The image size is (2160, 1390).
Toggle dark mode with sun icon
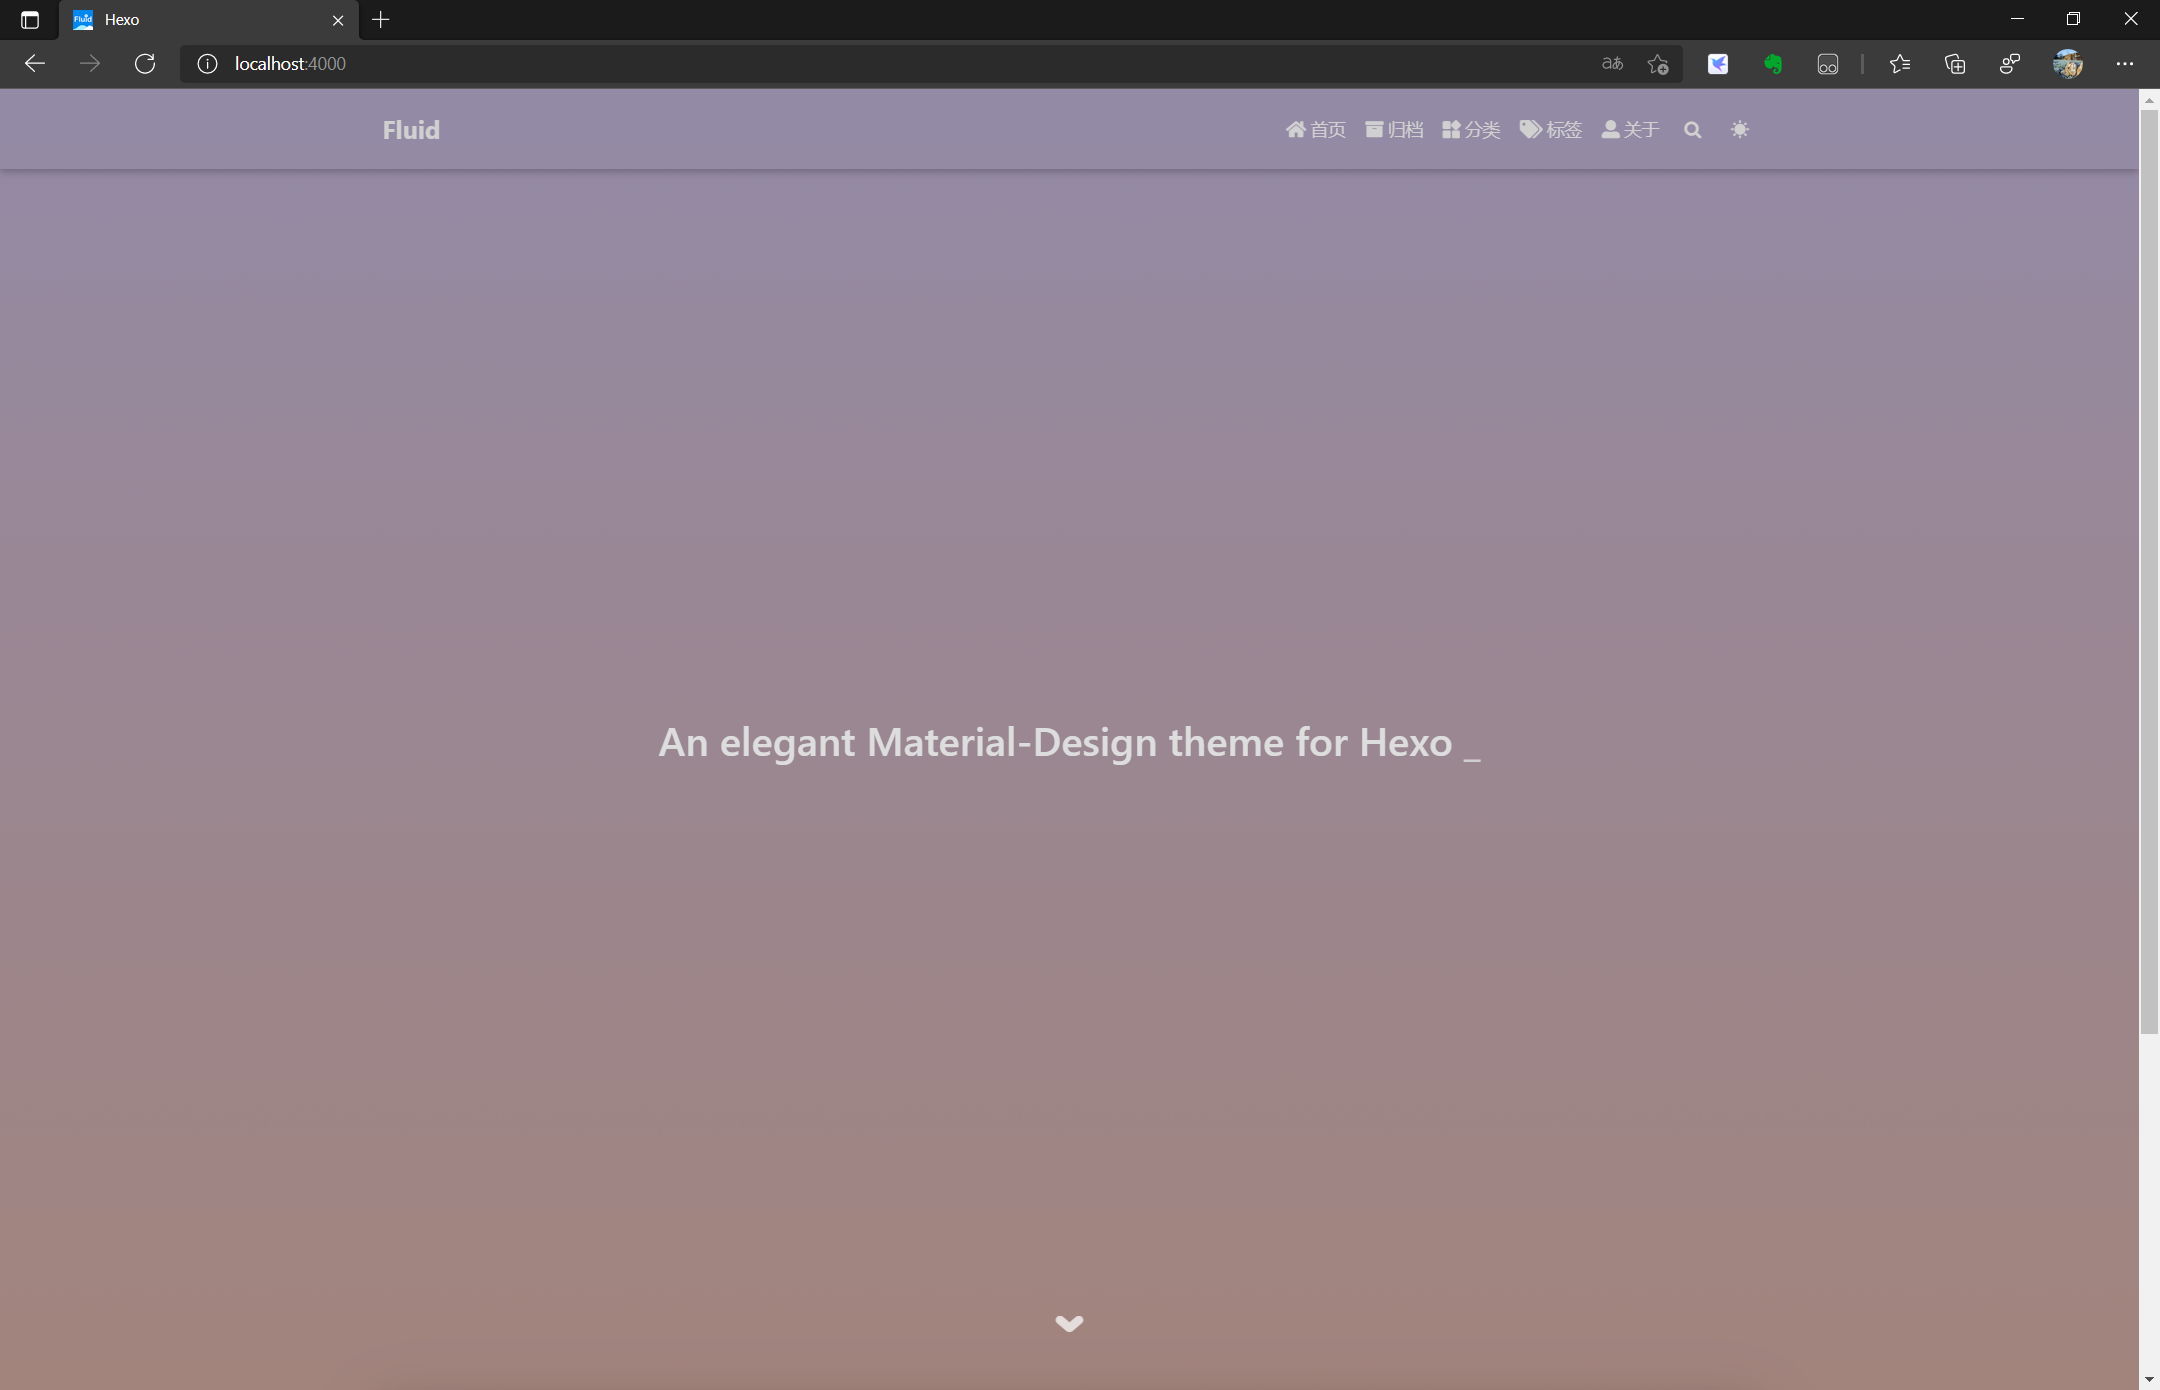[1740, 130]
